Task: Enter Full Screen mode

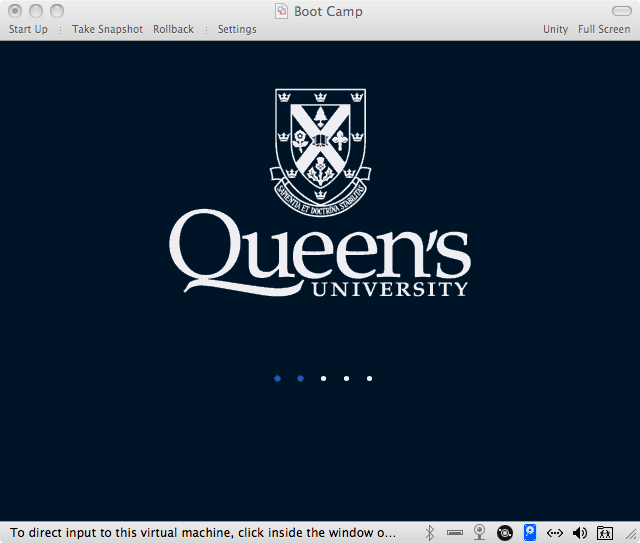Action: [604, 29]
